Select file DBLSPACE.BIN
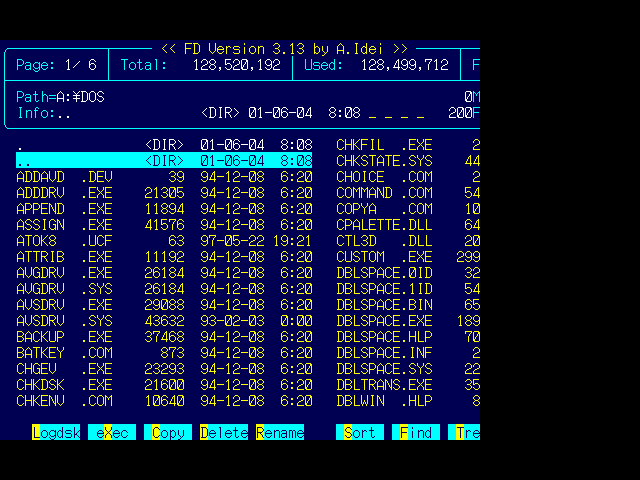 coord(408,304)
